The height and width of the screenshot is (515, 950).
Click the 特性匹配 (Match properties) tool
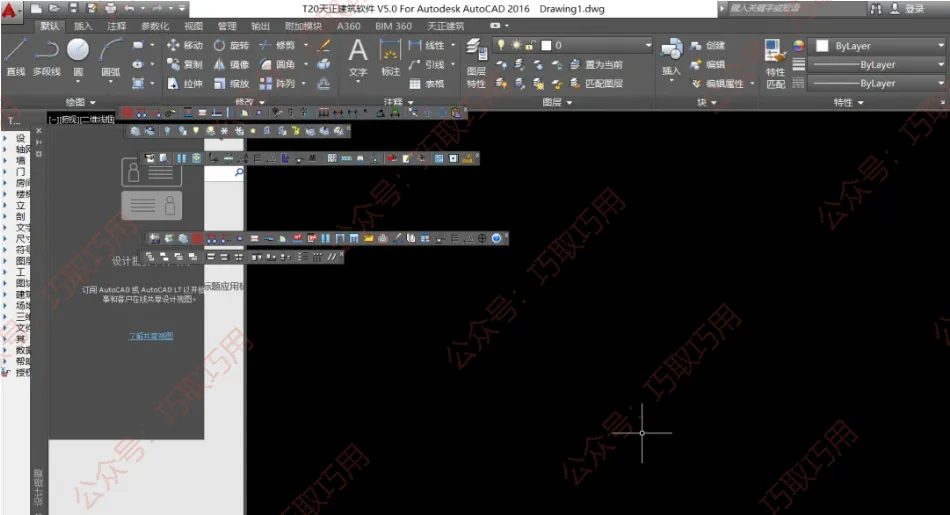click(x=776, y=64)
